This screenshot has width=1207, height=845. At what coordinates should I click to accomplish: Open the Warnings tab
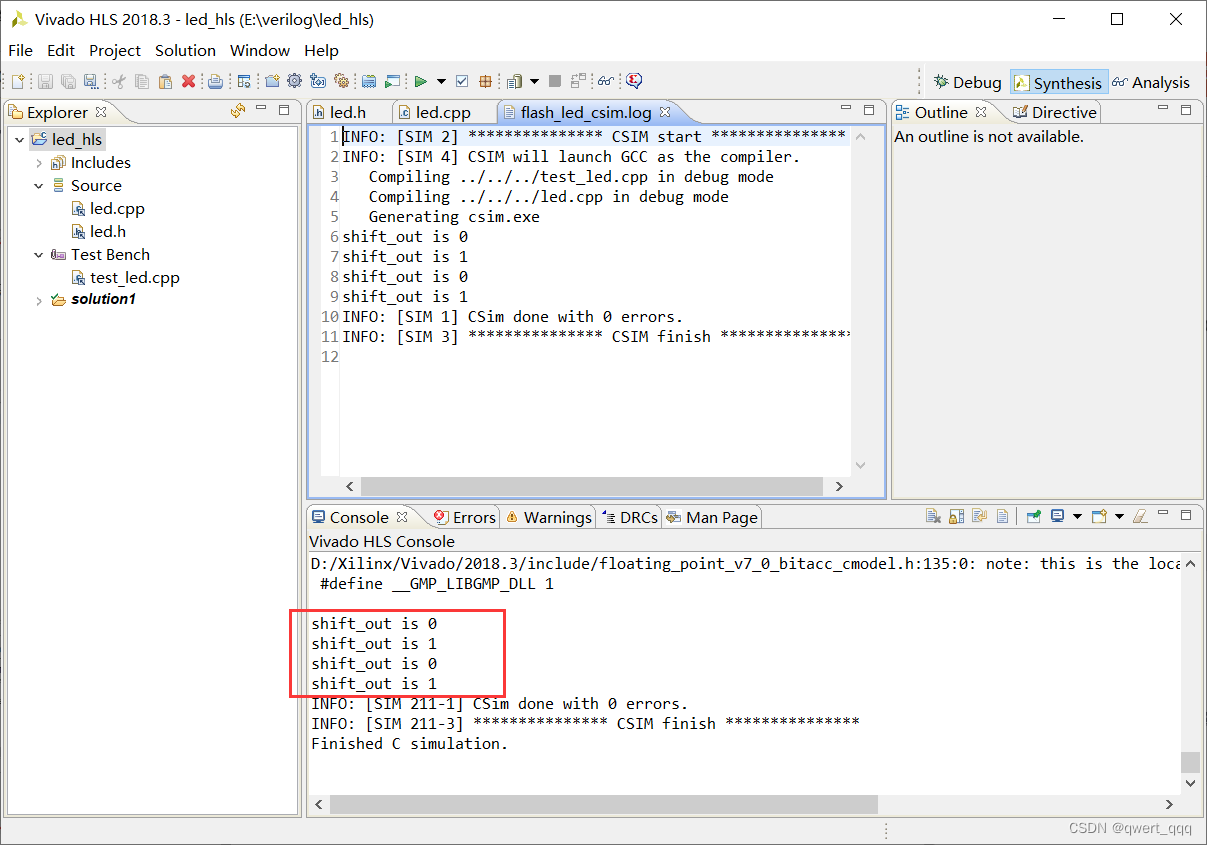click(548, 517)
